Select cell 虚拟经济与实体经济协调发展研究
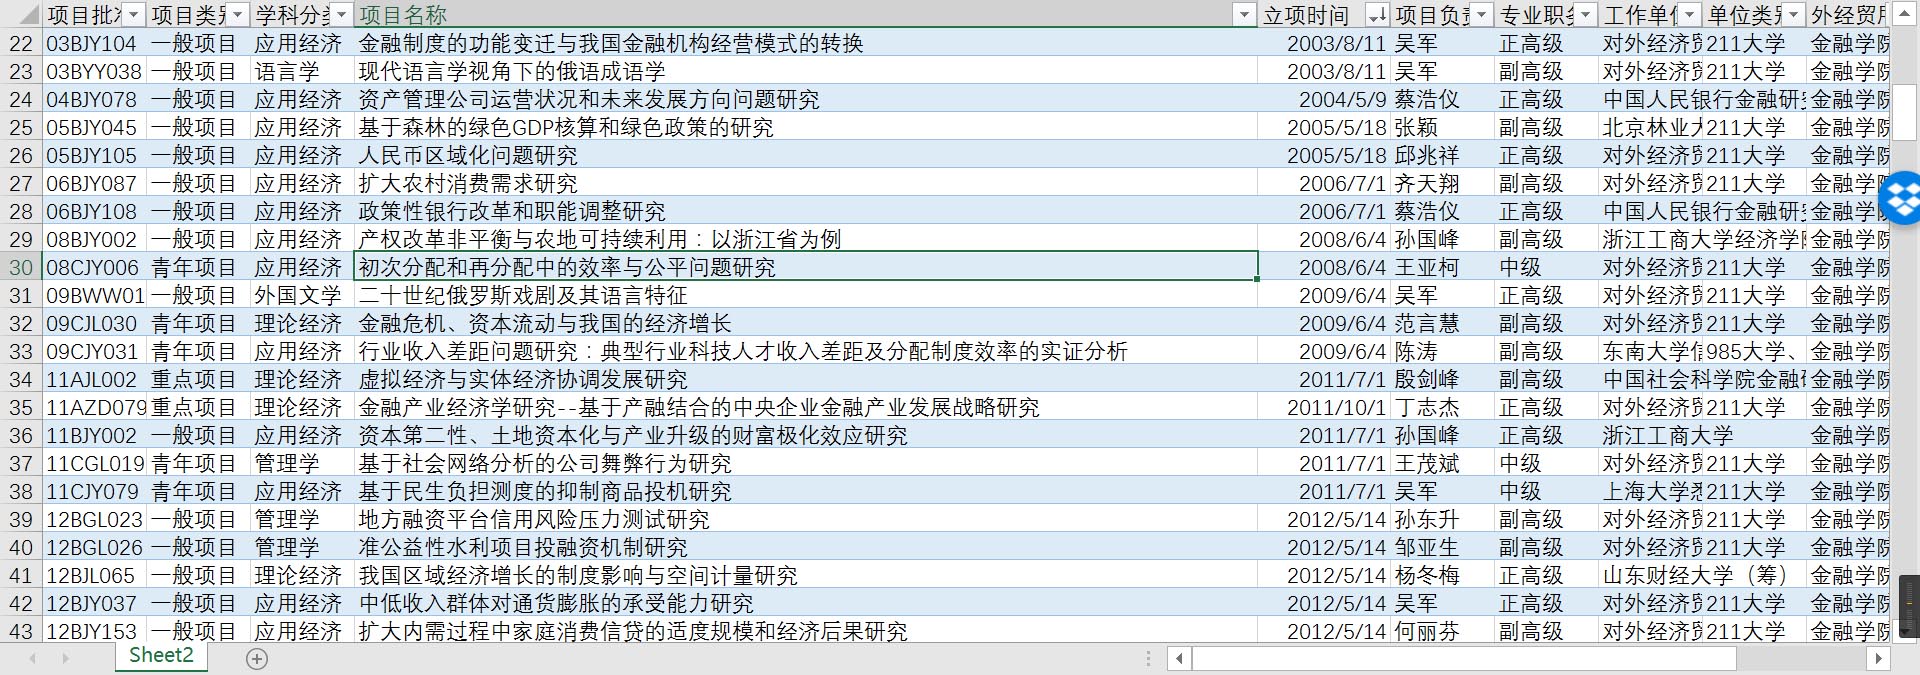 coord(806,379)
